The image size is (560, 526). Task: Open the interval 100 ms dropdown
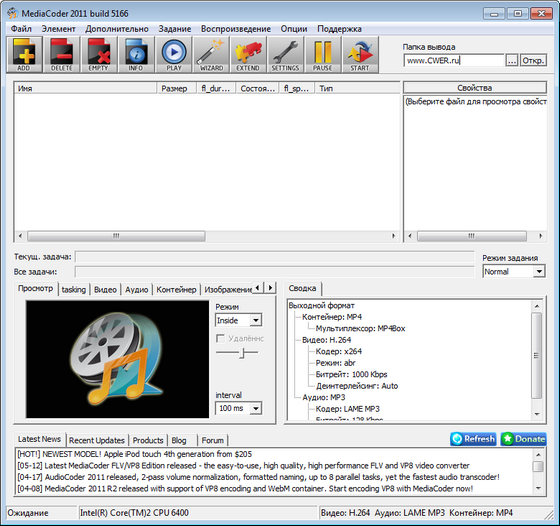click(x=238, y=408)
